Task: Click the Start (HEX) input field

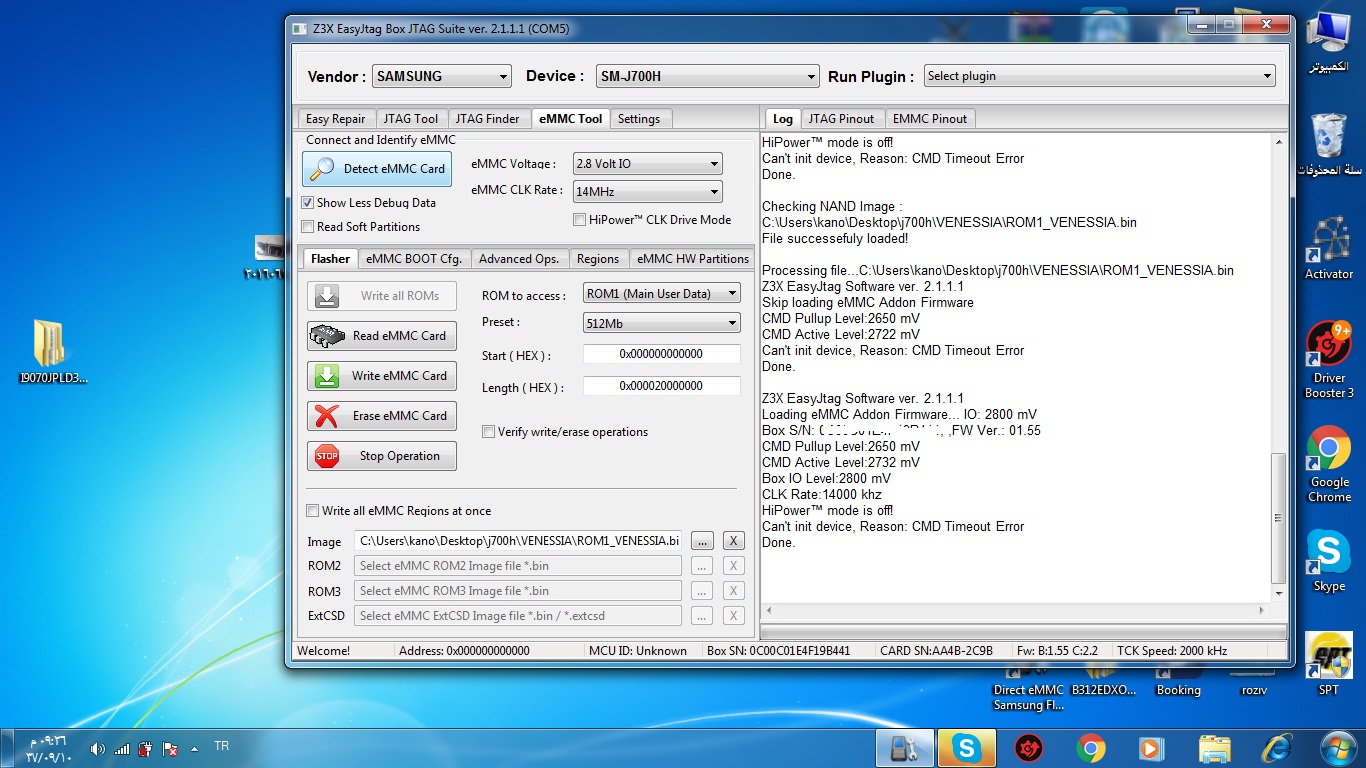Action: 661,354
